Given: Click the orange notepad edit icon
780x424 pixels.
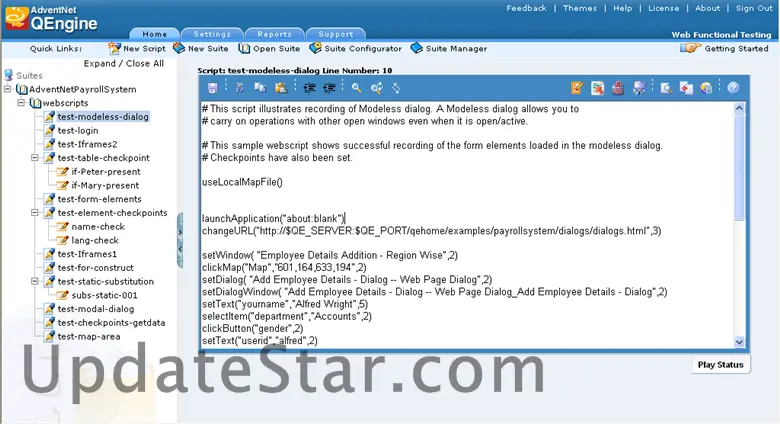Looking at the screenshot, I should (577, 88).
